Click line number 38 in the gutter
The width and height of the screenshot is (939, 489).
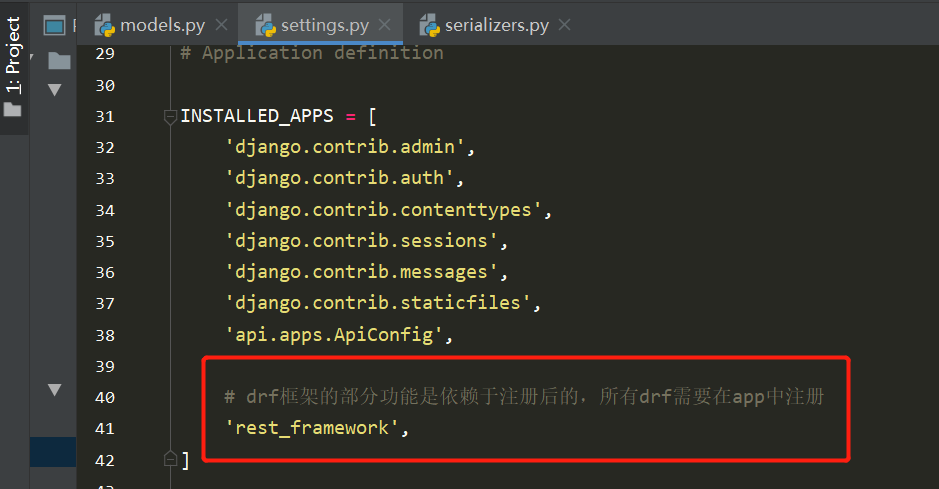point(105,335)
